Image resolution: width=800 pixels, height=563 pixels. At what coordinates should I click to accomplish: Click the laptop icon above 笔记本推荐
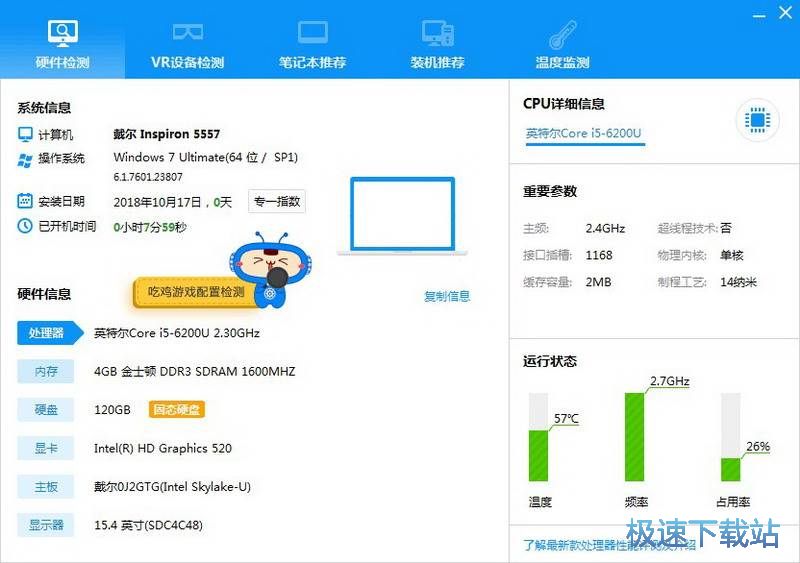pos(313,33)
